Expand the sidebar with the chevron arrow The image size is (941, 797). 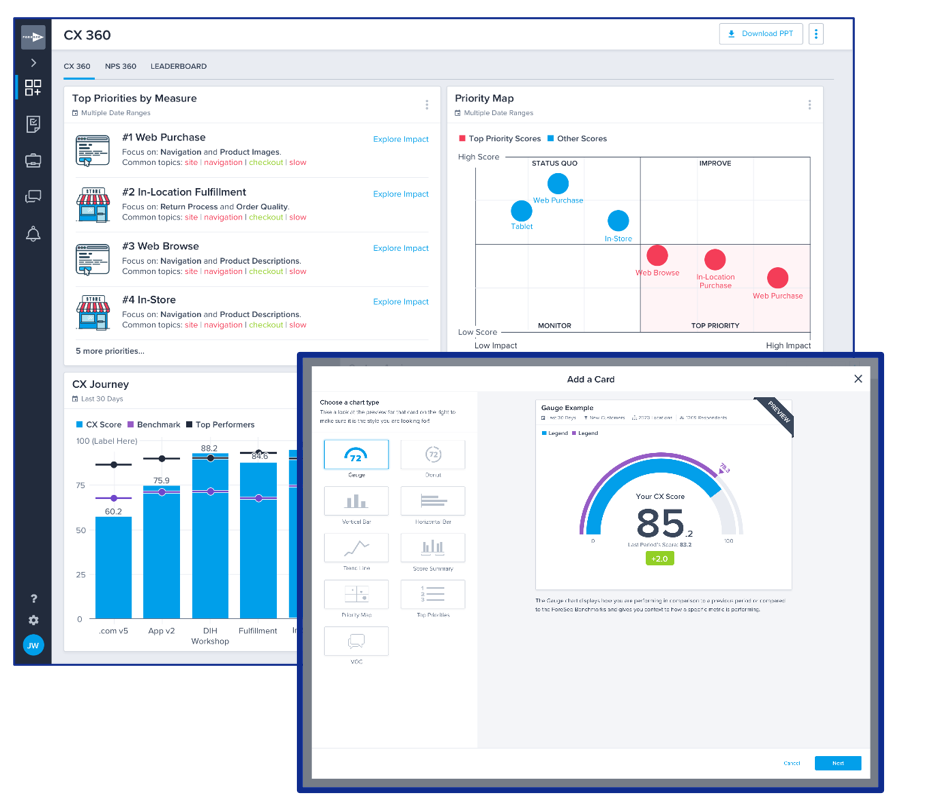click(x=33, y=63)
